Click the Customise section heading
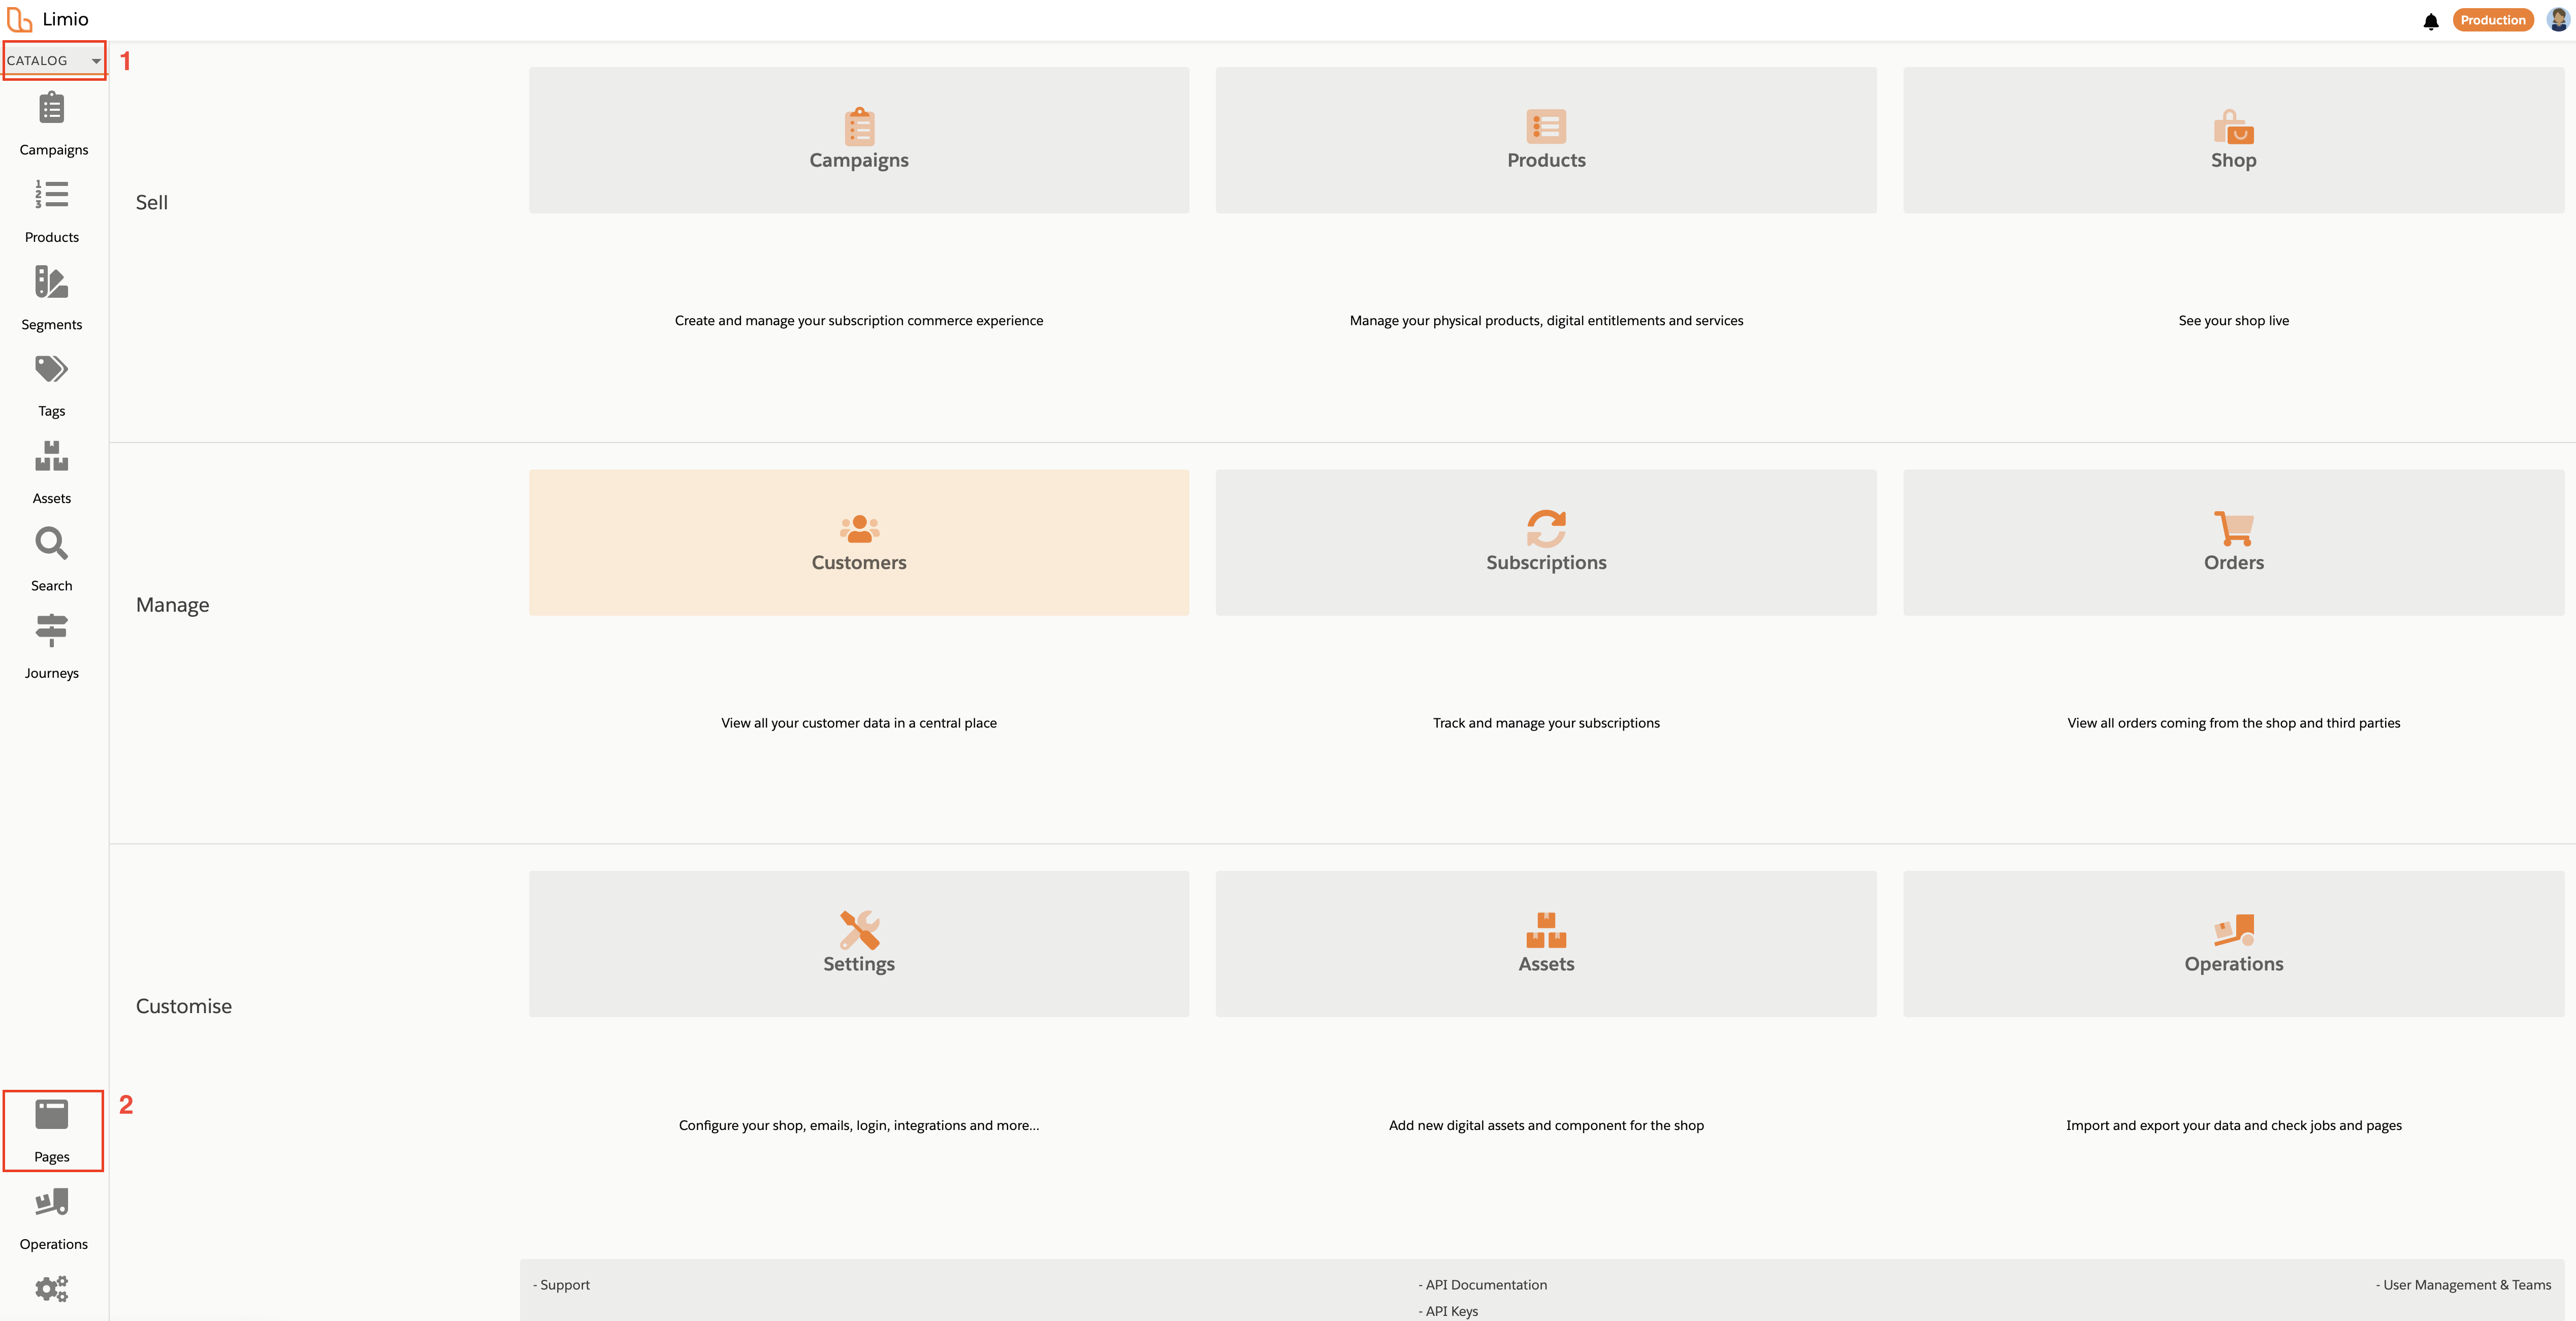This screenshot has height=1321, width=2576. point(184,1006)
